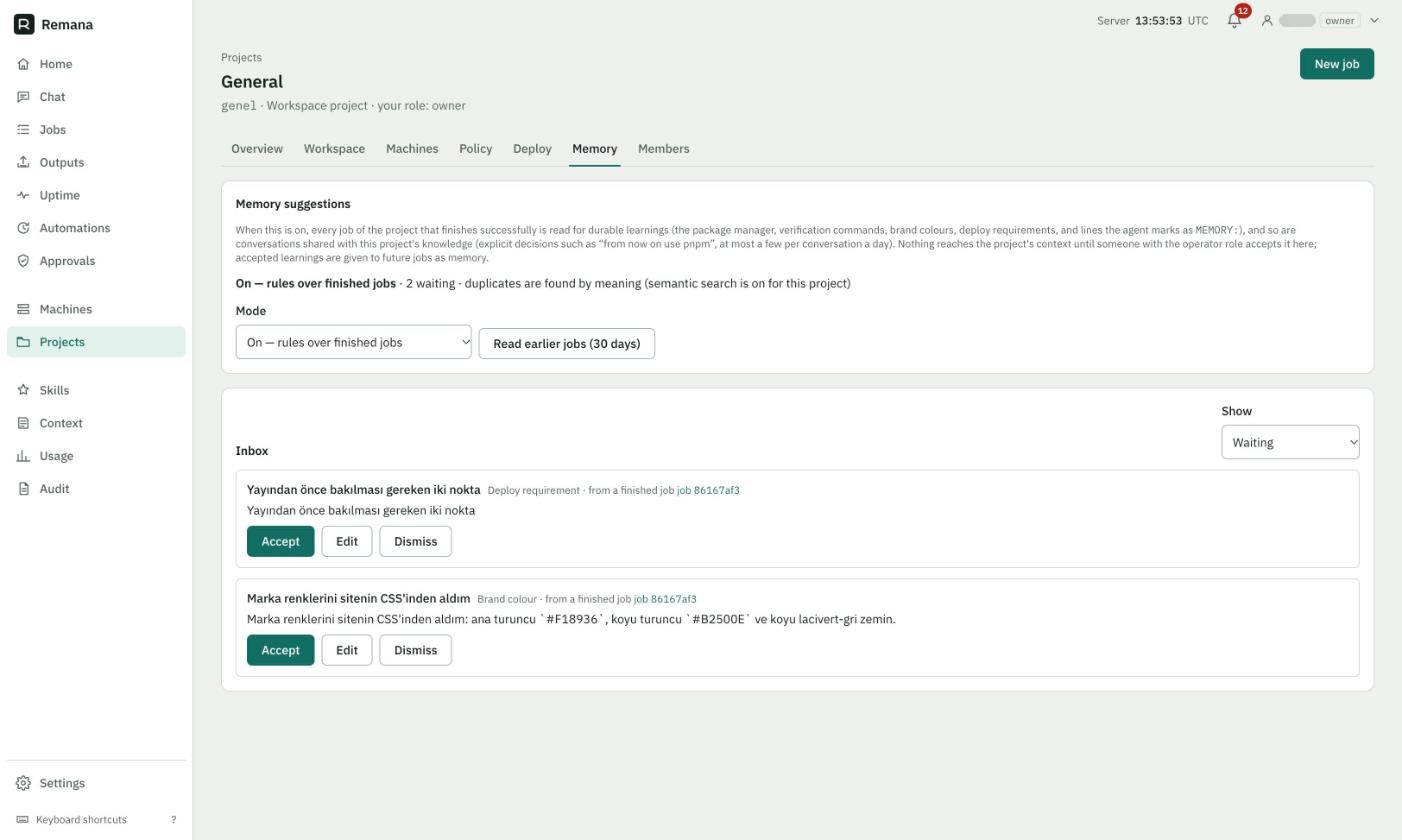Click Read earlier jobs (30 days)
The width and height of the screenshot is (1402, 840).
tap(566, 343)
